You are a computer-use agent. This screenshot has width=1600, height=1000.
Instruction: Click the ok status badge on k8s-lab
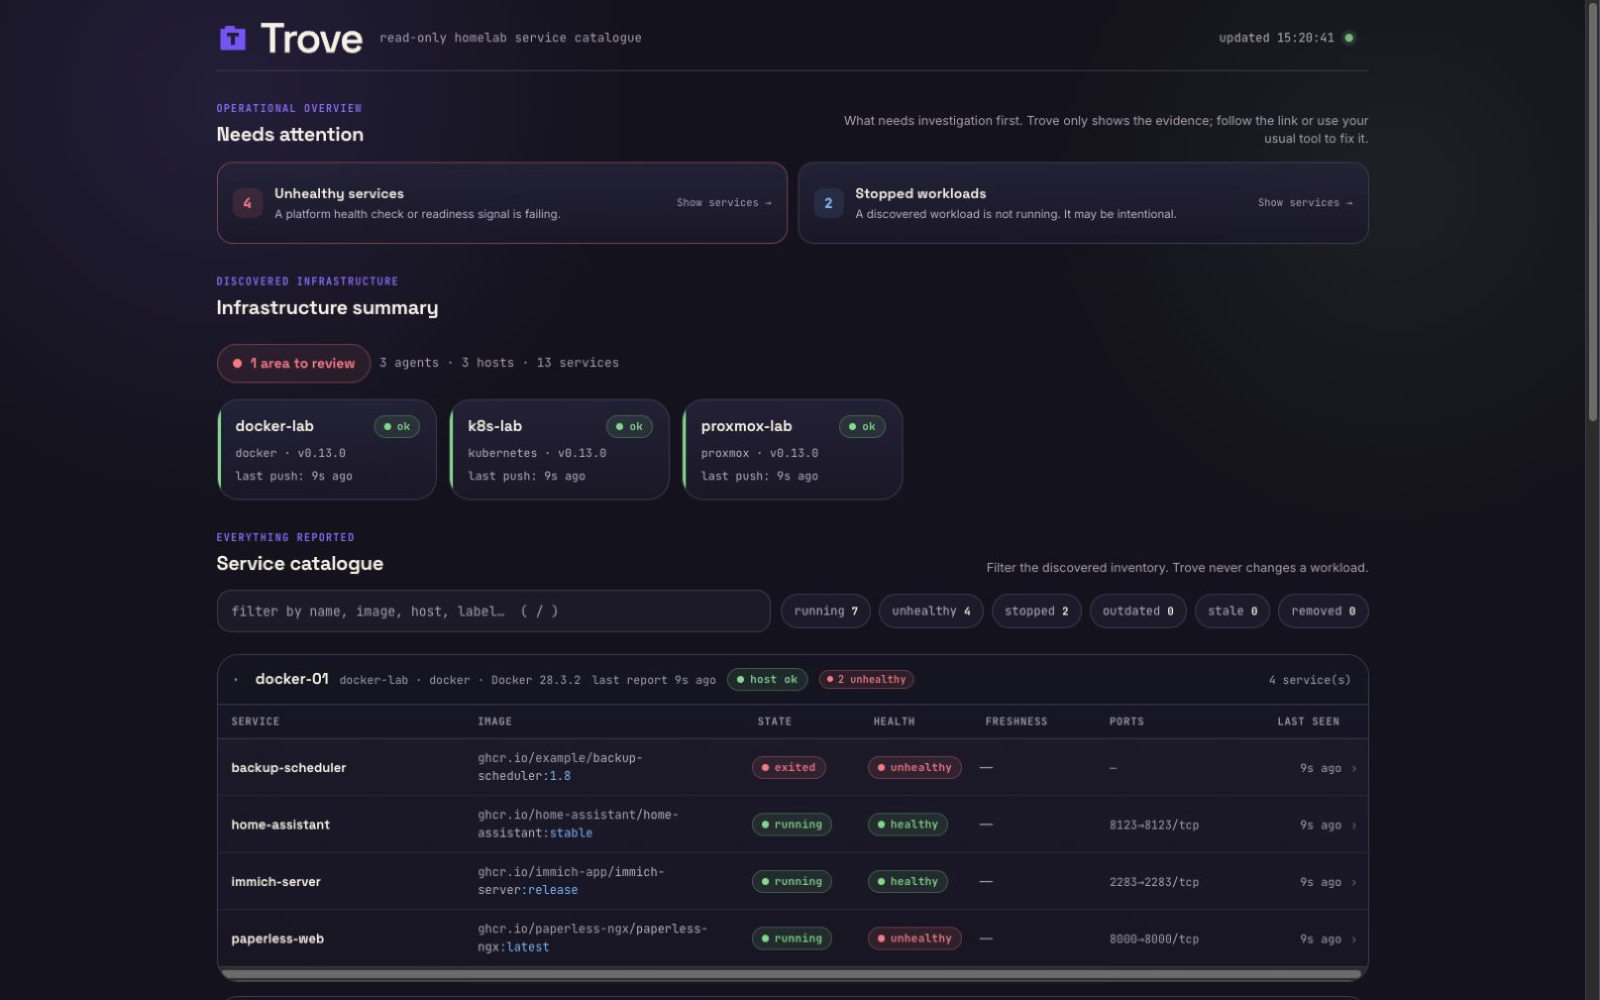click(x=629, y=427)
